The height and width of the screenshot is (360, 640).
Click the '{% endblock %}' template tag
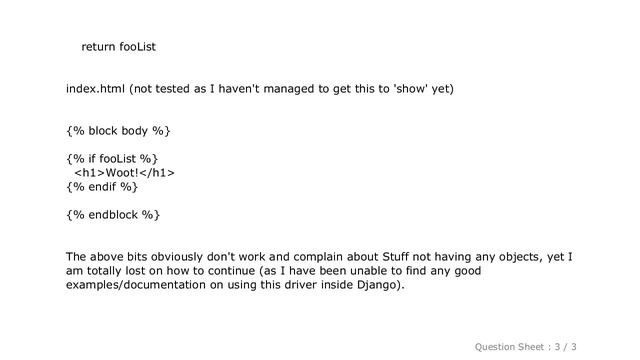(x=113, y=215)
